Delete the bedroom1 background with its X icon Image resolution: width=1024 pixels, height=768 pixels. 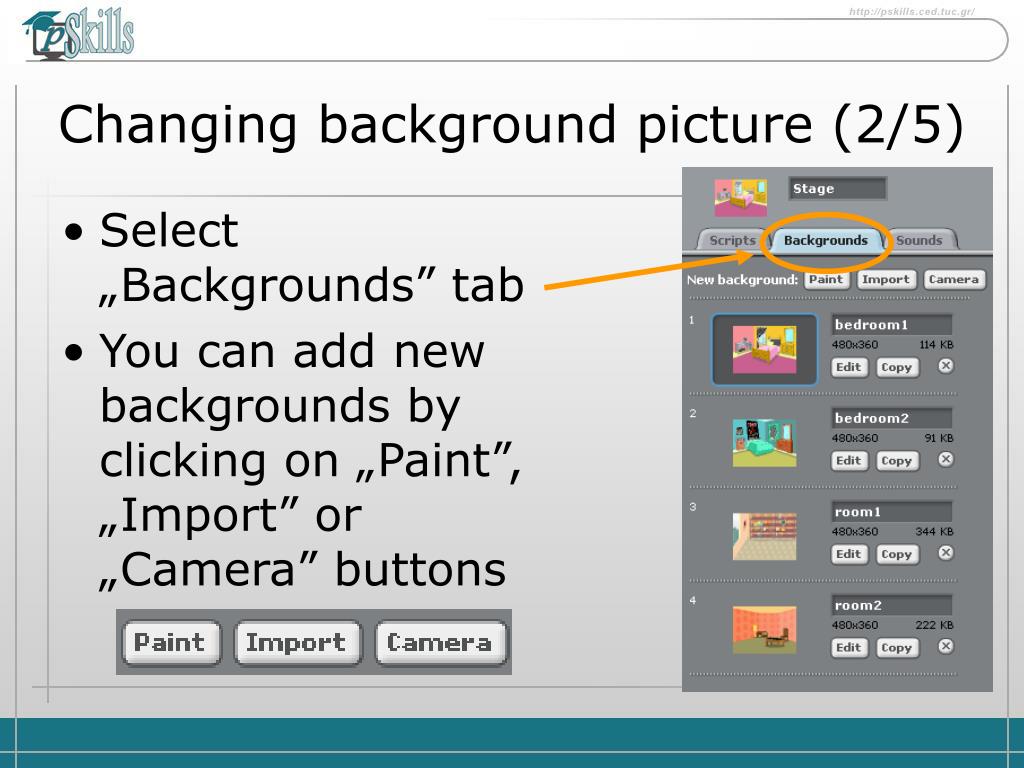click(x=946, y=366)
